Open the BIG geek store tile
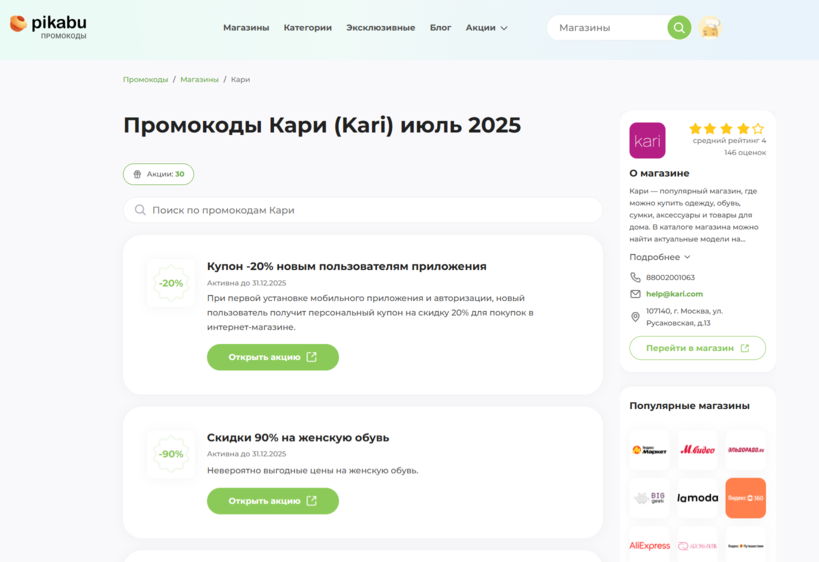819x562 pixels. [x=649, y=498]
